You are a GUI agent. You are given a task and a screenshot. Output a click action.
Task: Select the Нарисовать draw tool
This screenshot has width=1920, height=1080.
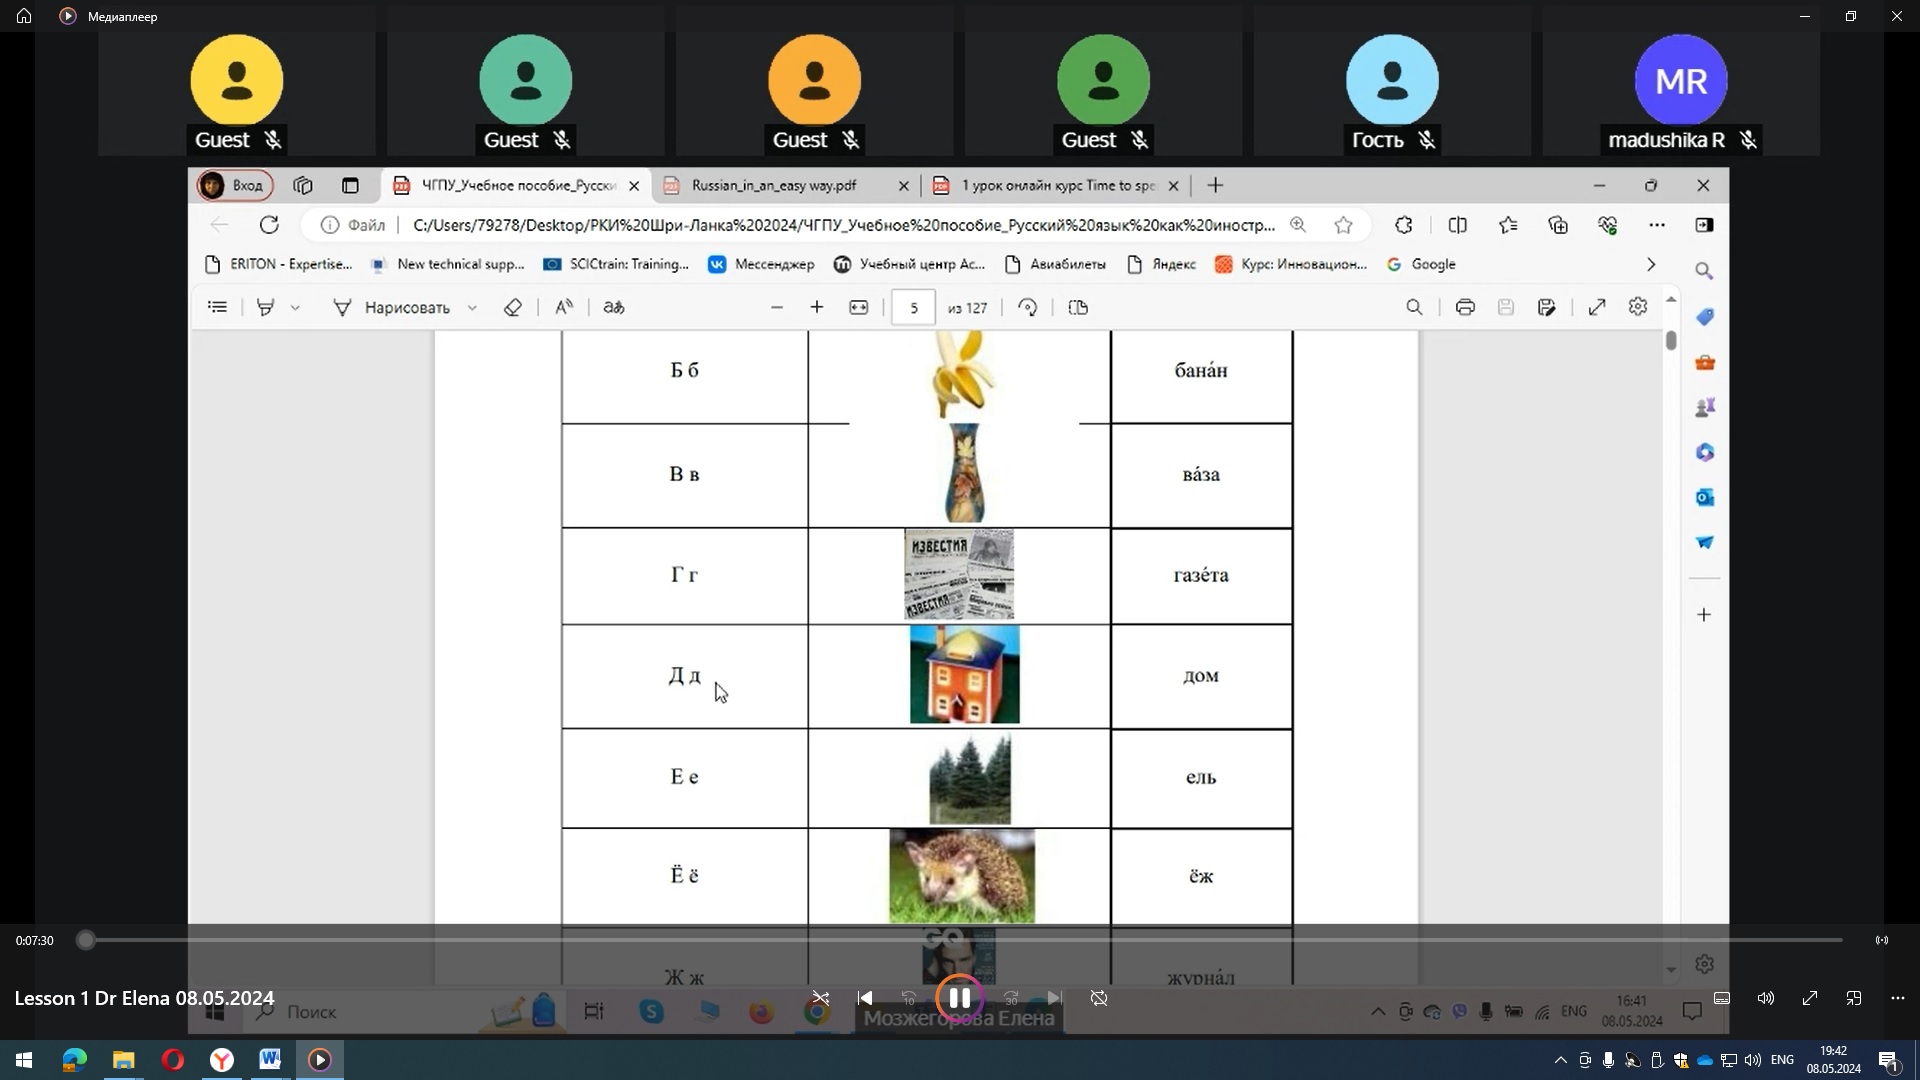[392, 307]
